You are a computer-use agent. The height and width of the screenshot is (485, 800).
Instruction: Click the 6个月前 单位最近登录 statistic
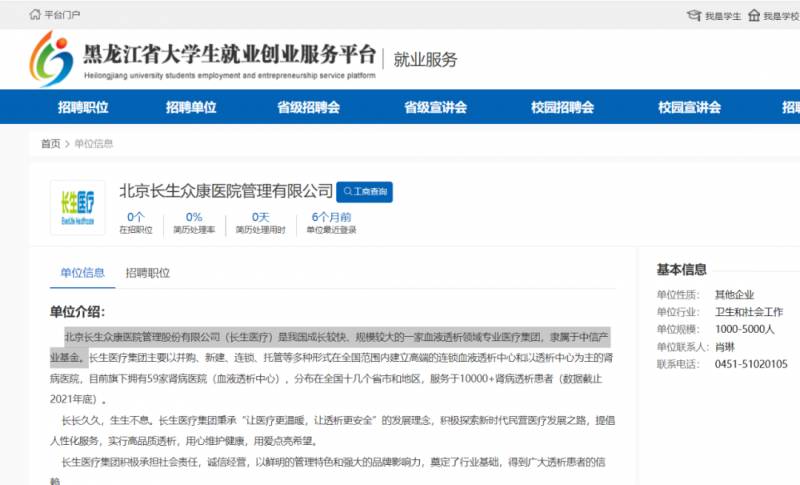[x=331, y=223]
